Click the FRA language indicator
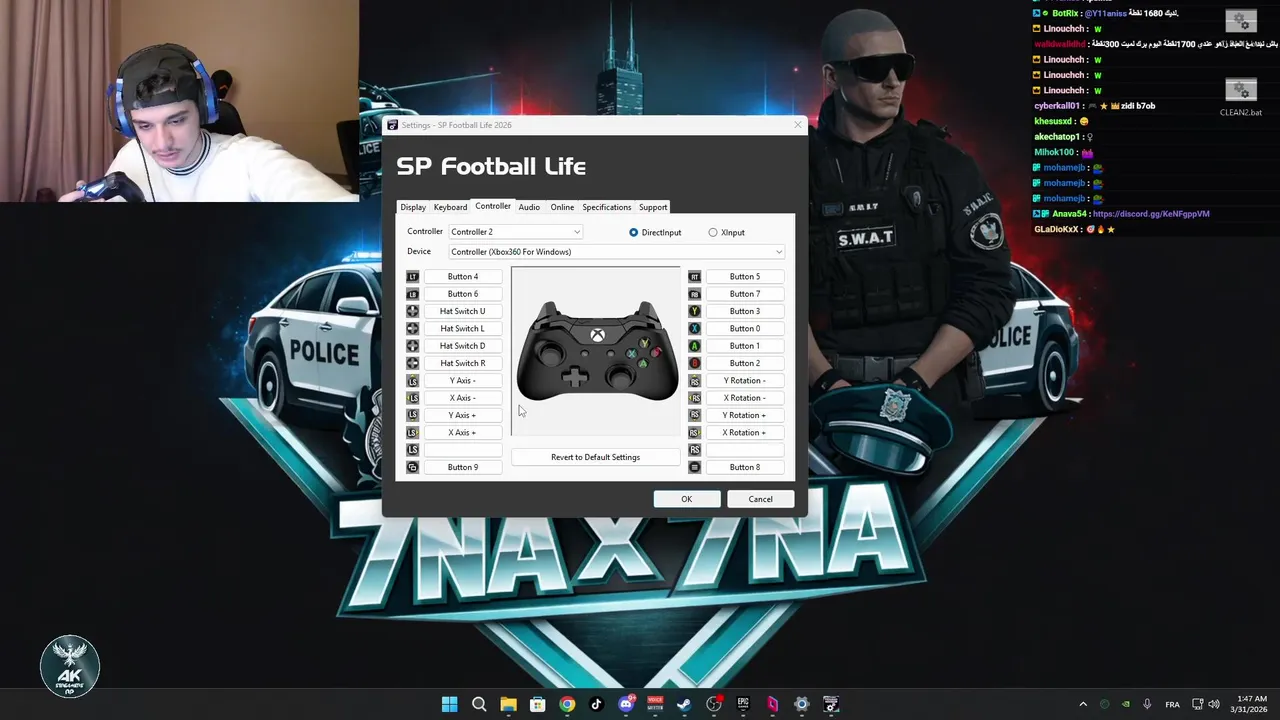 (1172, 705)
